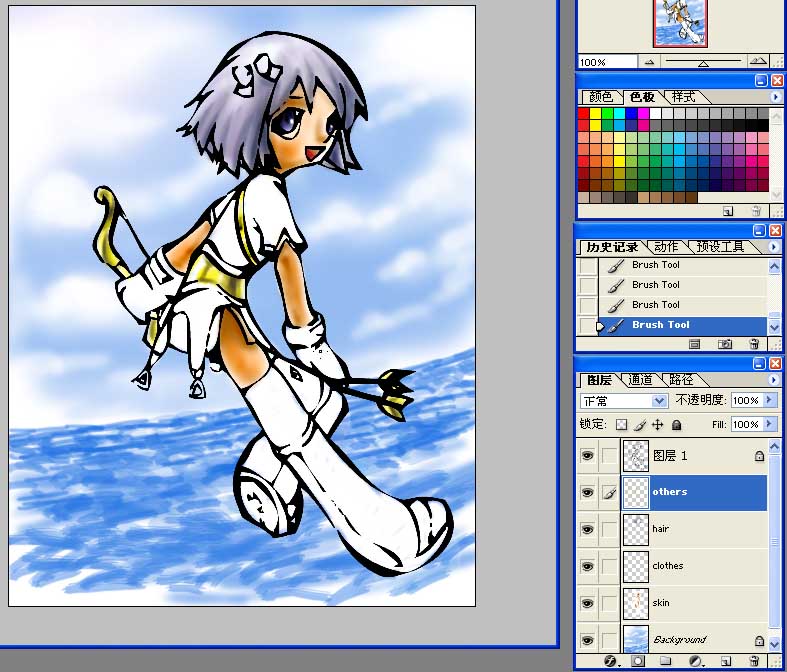Click Layers panel scroll down arrow
Screen dimensions: 787x672
click(x=774, y=643)
